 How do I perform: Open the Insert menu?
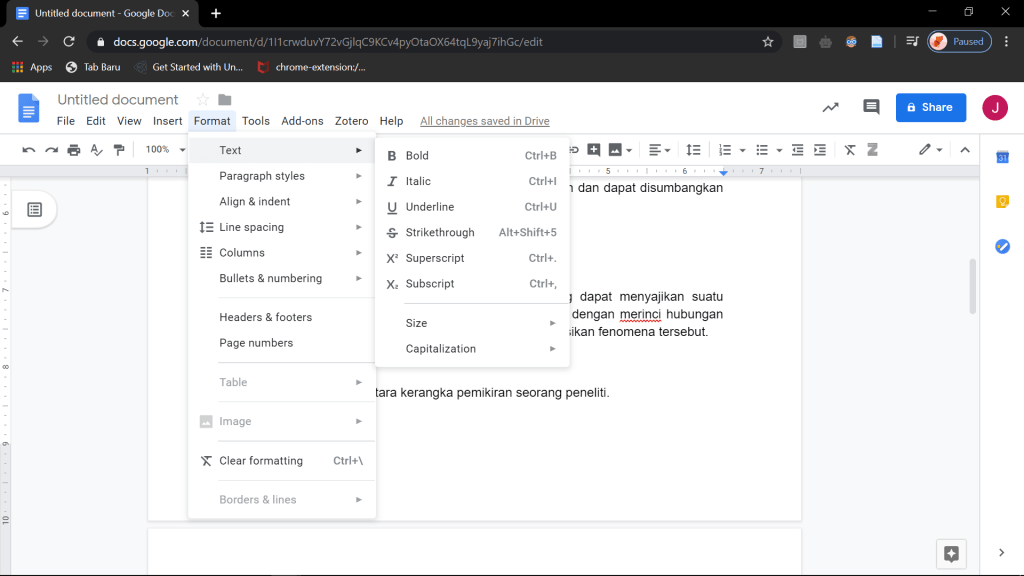pyautogui.click(x=167, y=121)
